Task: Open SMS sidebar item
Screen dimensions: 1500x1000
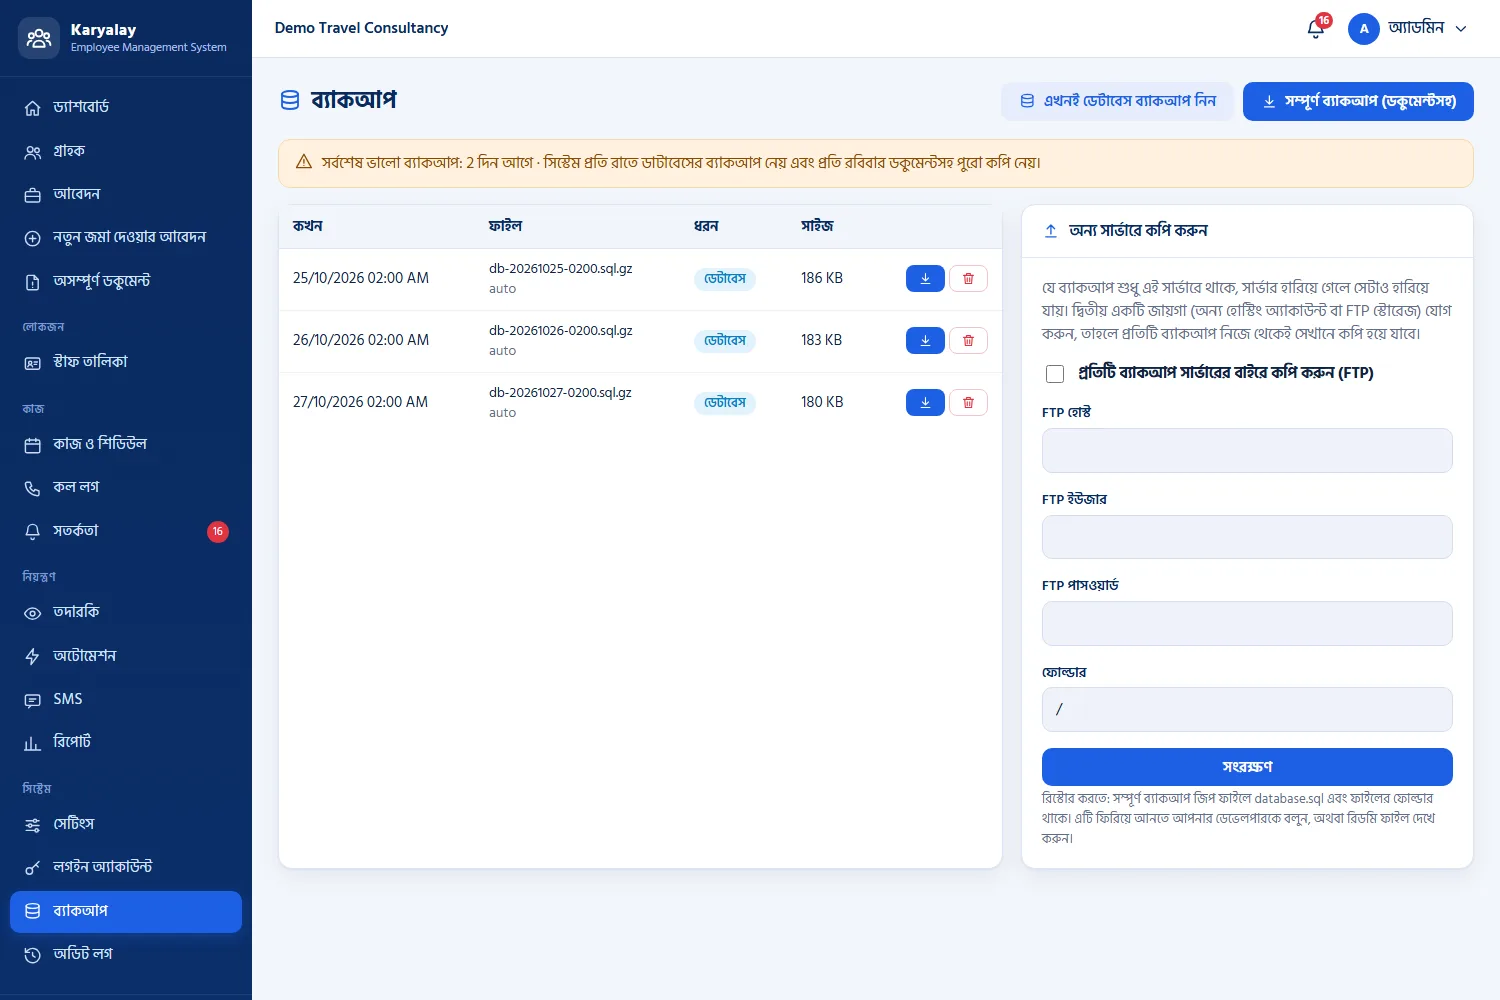Action: pyautogui.click(x=126, y=699)
